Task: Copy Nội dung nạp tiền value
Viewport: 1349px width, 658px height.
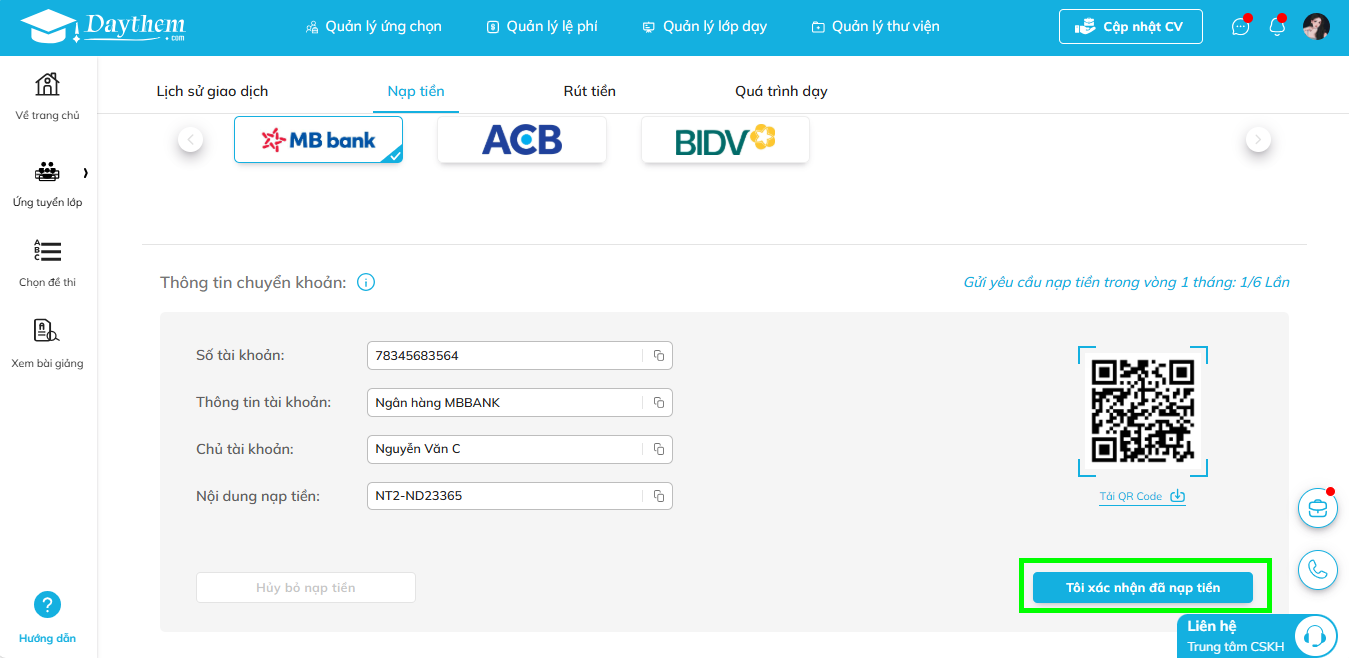Action: (x=659, y=495)
